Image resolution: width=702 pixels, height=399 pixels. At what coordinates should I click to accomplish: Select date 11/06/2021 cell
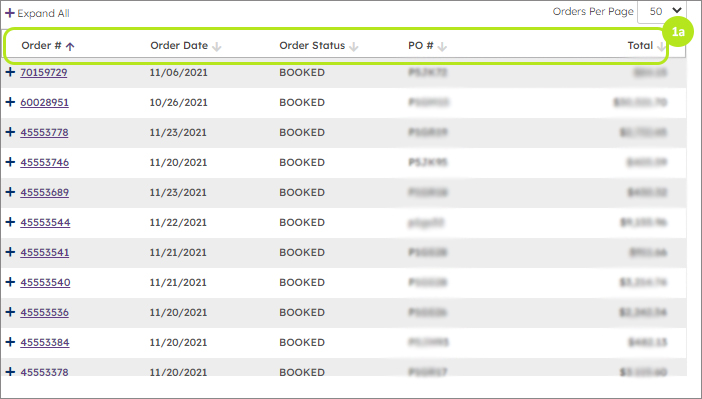tap(179, 73)
